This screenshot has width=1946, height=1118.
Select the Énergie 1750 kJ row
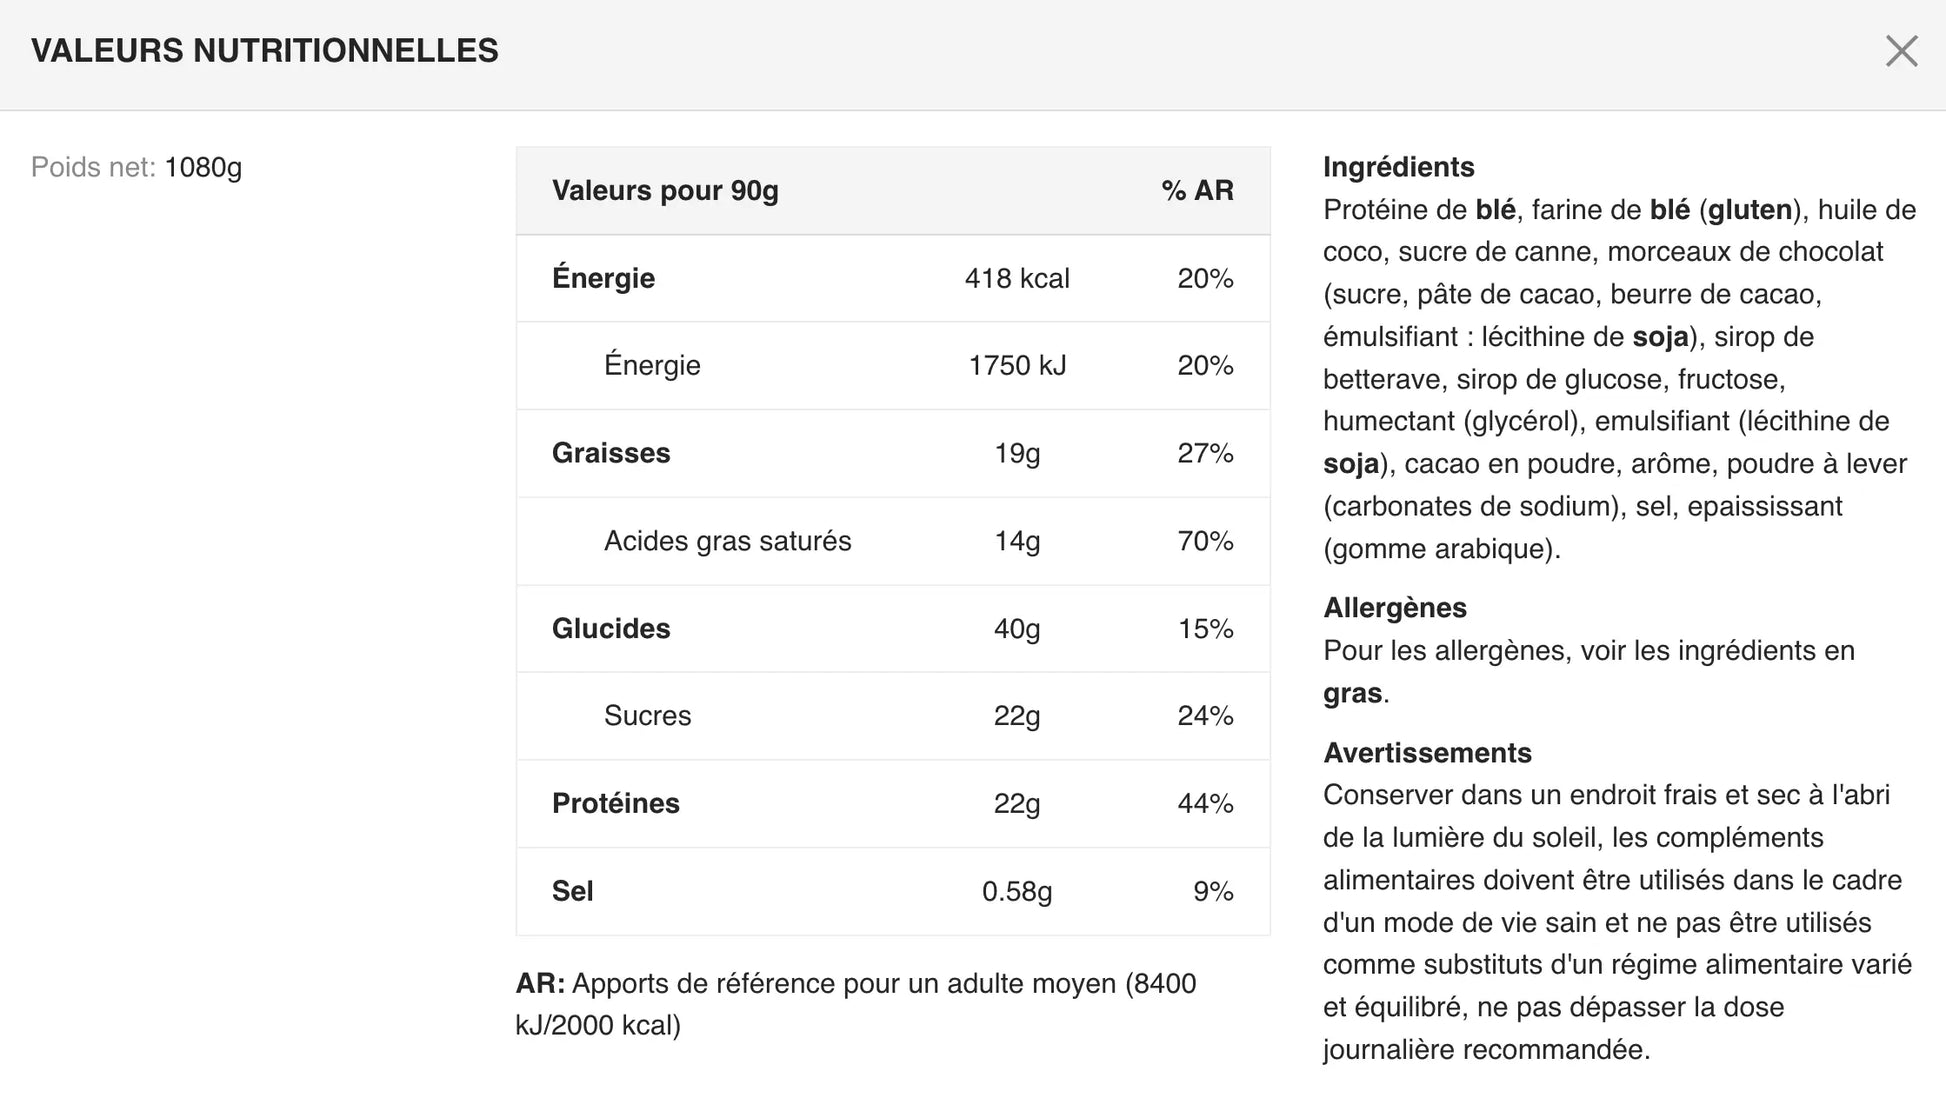click(x=893, y=366)
